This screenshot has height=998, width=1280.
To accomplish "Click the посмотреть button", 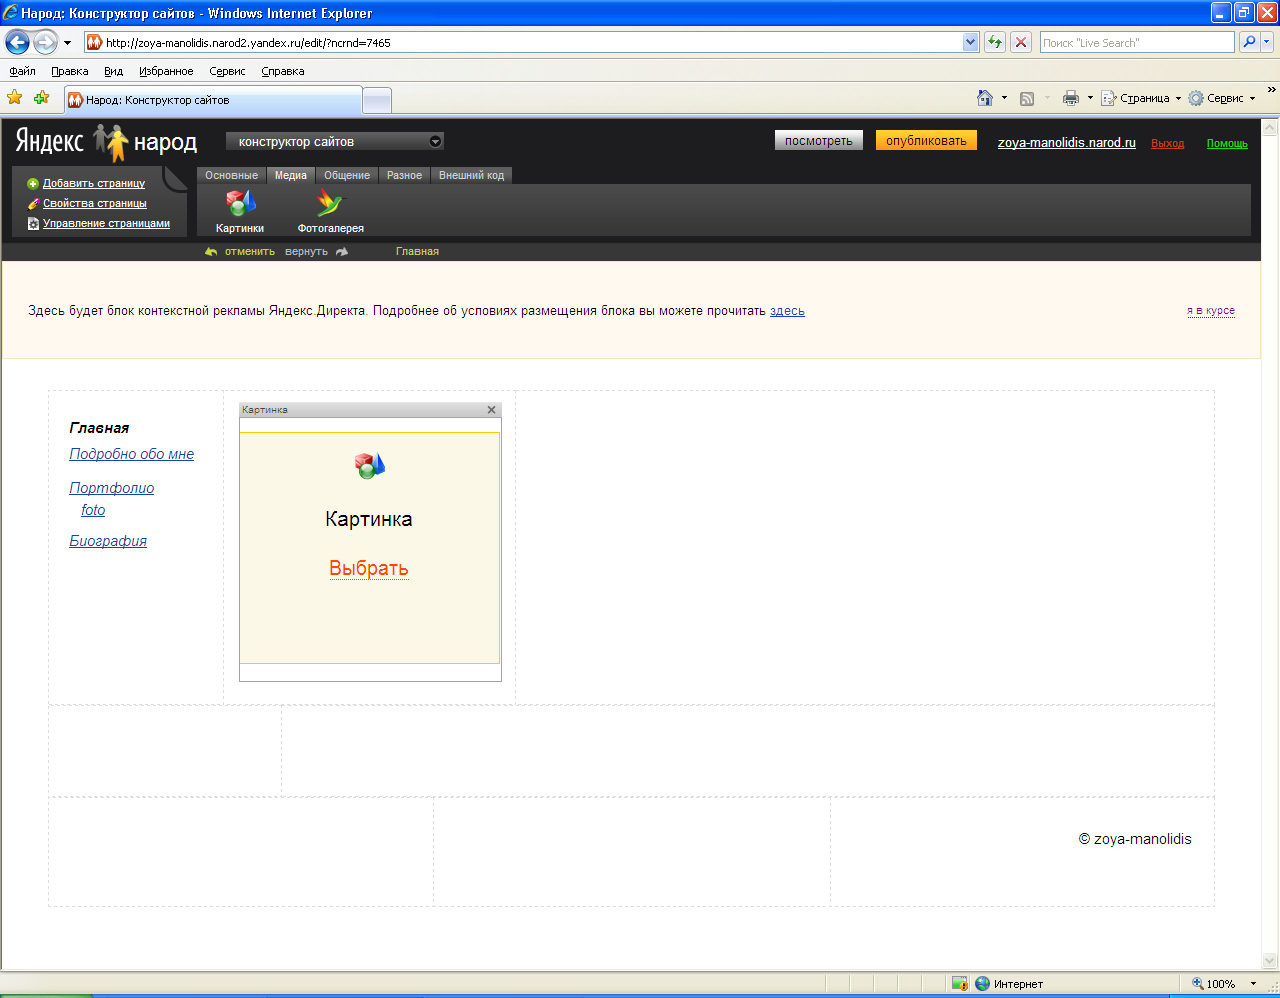I will tap(818, 141).
